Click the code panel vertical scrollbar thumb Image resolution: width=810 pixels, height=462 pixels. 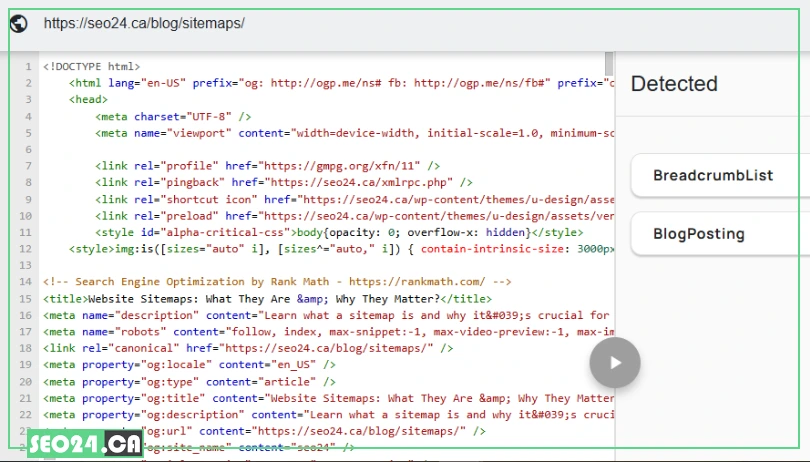(x=609, y=64)
